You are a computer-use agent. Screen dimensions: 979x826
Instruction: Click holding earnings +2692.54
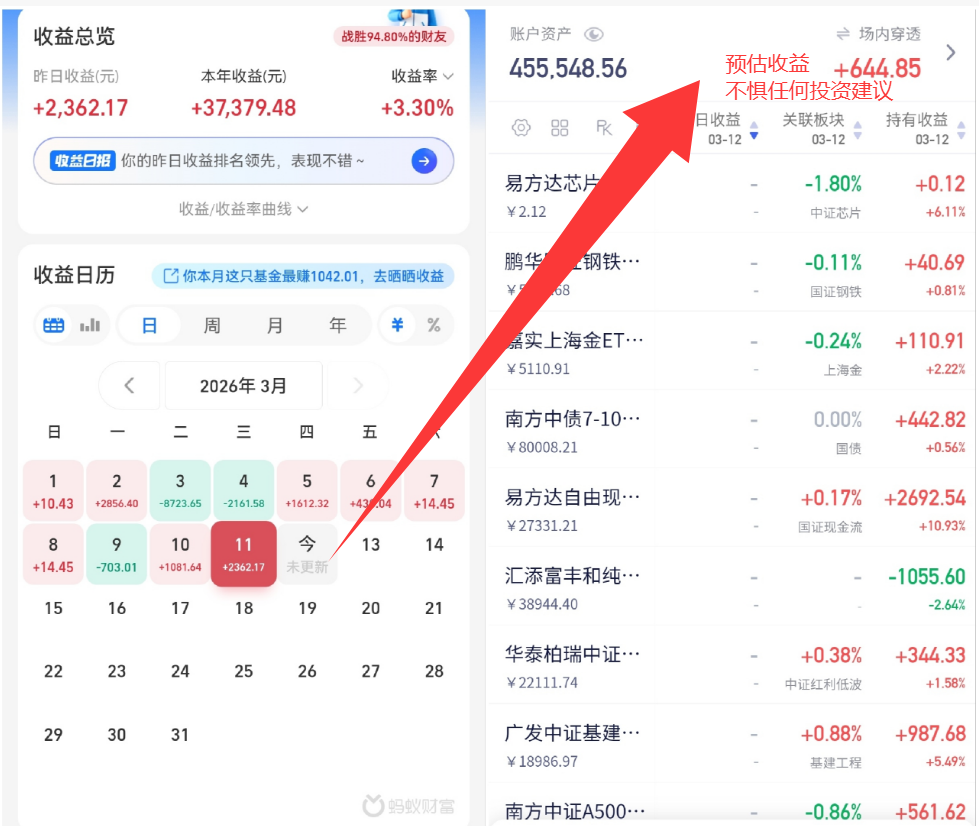(925, 498)
